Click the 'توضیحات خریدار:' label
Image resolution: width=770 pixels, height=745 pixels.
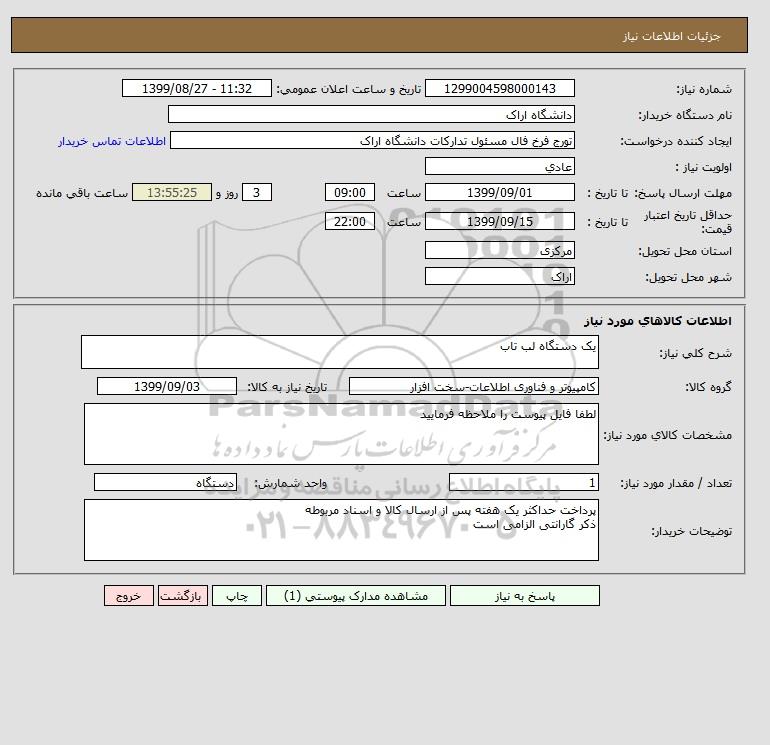pyautogui.click(x=691, y=531)
